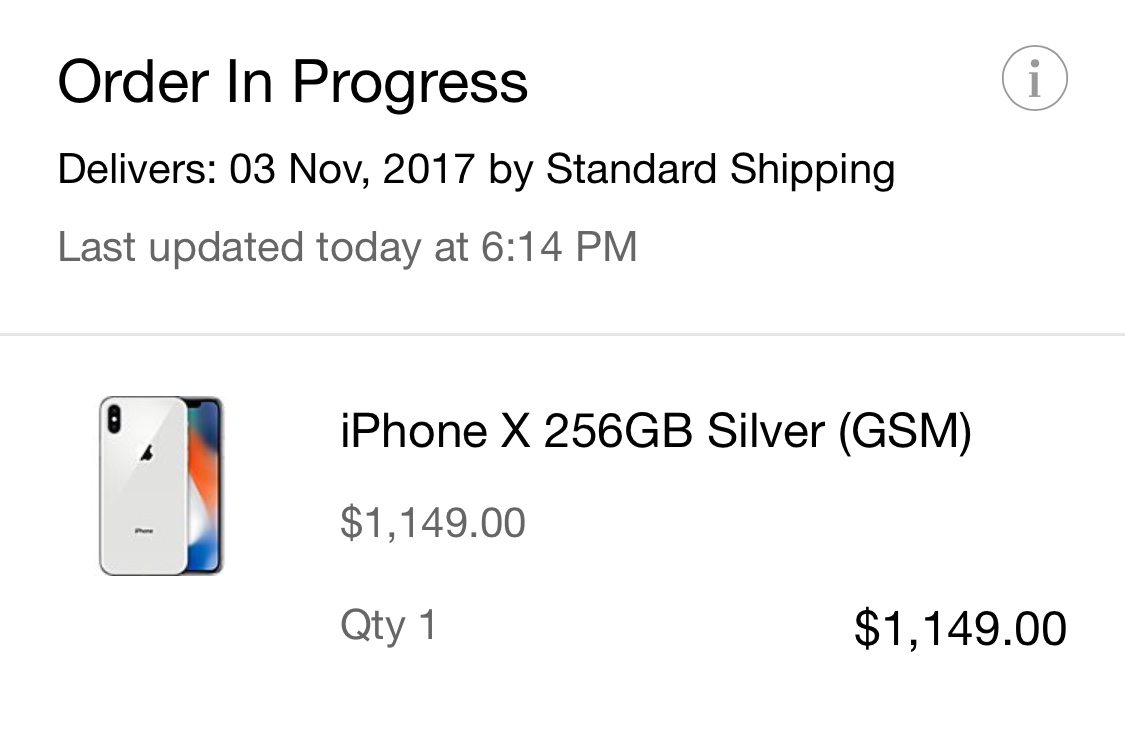Image resolution: width=1125 pixels, height=746 pixels.
Task: Click the rear camera on the iPhone picture
Action: coord(113,418)
